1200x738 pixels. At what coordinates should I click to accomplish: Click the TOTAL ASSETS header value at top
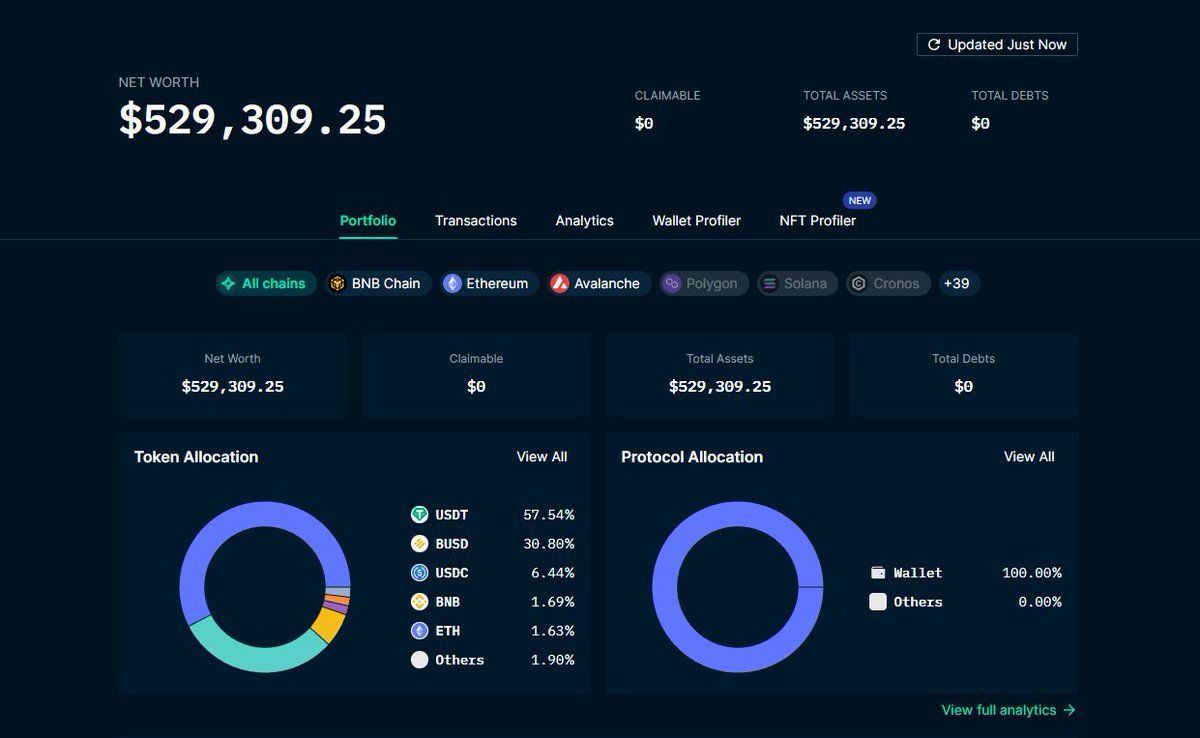click(854, 124)
